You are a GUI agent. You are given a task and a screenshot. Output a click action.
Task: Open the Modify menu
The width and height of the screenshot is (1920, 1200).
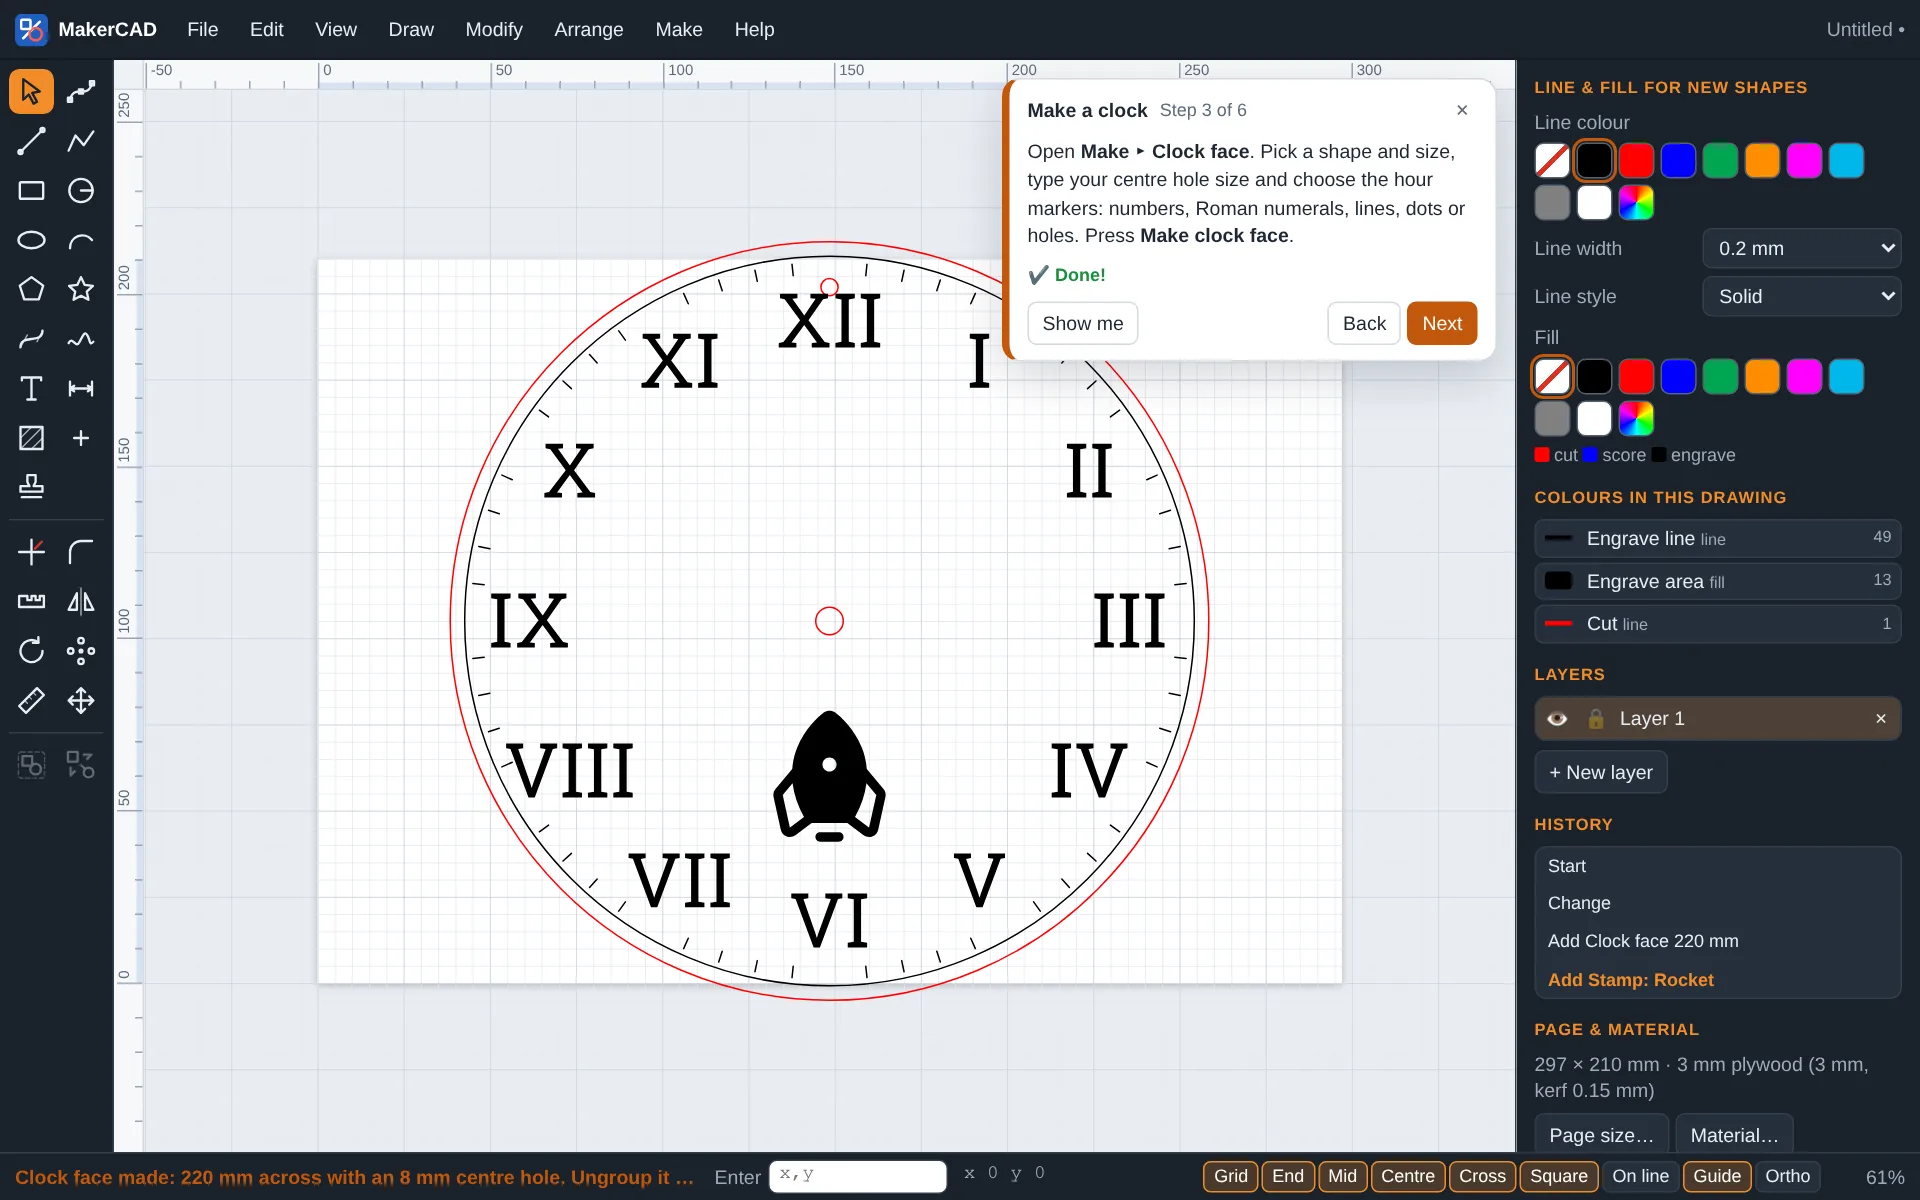coord(494,29)
